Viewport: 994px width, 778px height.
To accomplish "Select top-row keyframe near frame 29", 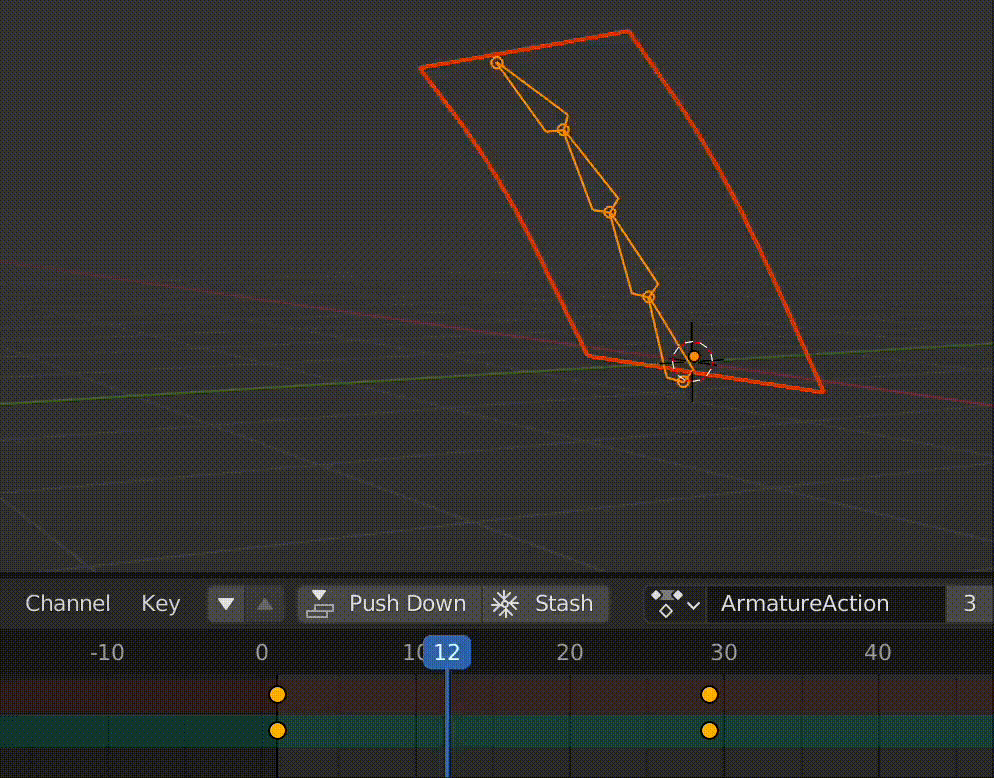I will (x=709, y=695).
